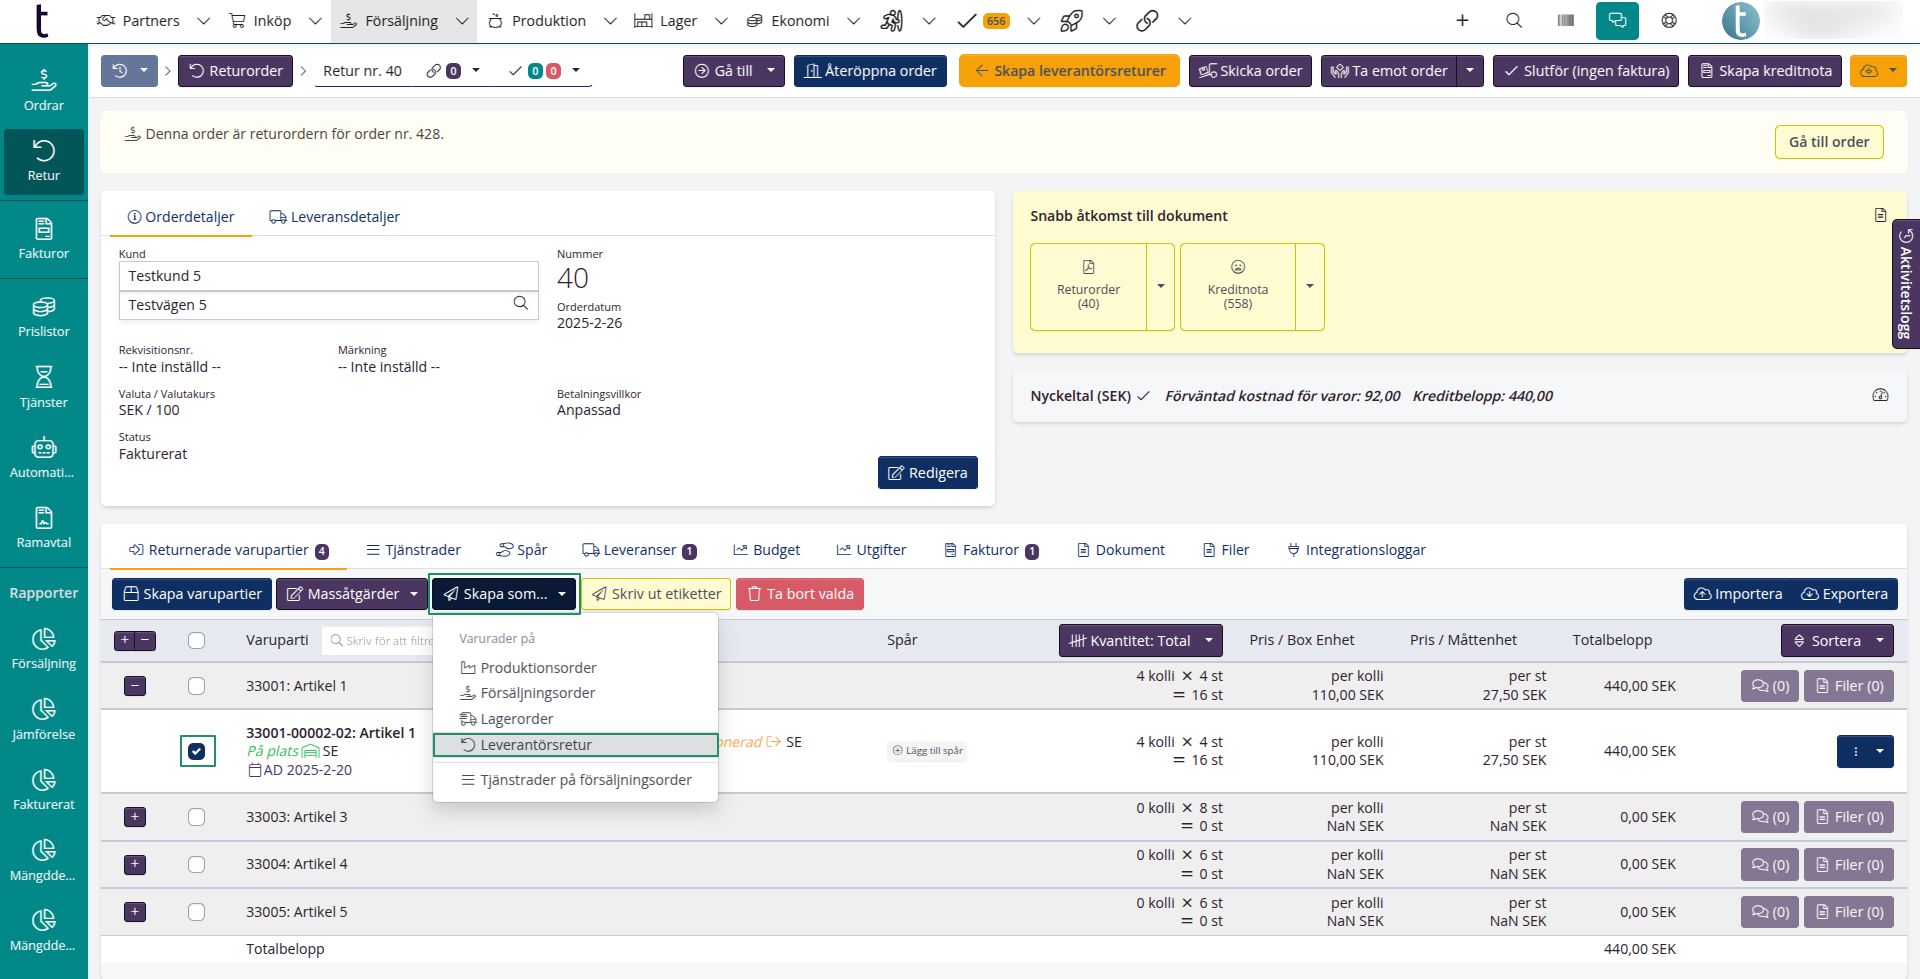Open Fakturor in the left sidebar

coord(44,239)
